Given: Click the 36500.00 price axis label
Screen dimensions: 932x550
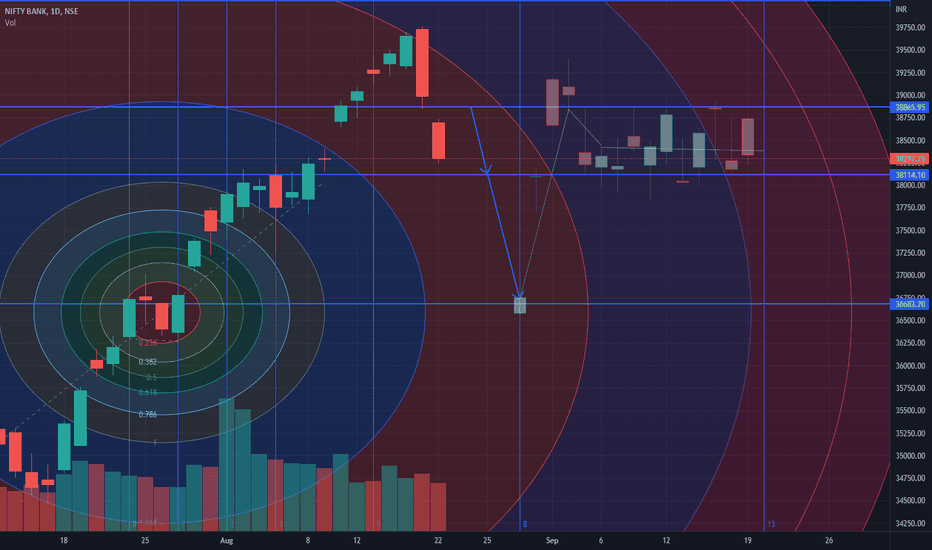Looking at the screenshot, I should [x=910, y=320].
